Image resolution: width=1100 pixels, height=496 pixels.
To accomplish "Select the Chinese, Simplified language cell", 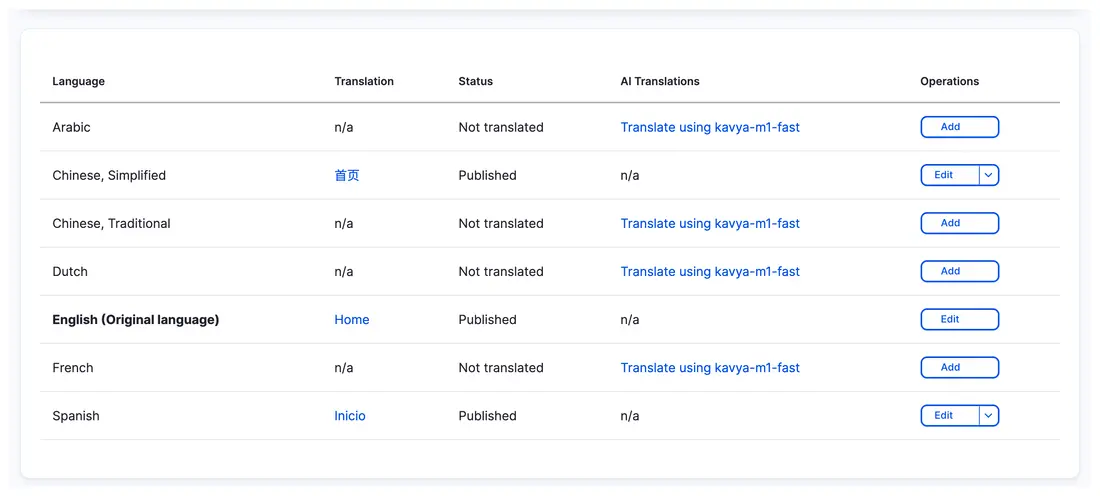I will 109,175.
